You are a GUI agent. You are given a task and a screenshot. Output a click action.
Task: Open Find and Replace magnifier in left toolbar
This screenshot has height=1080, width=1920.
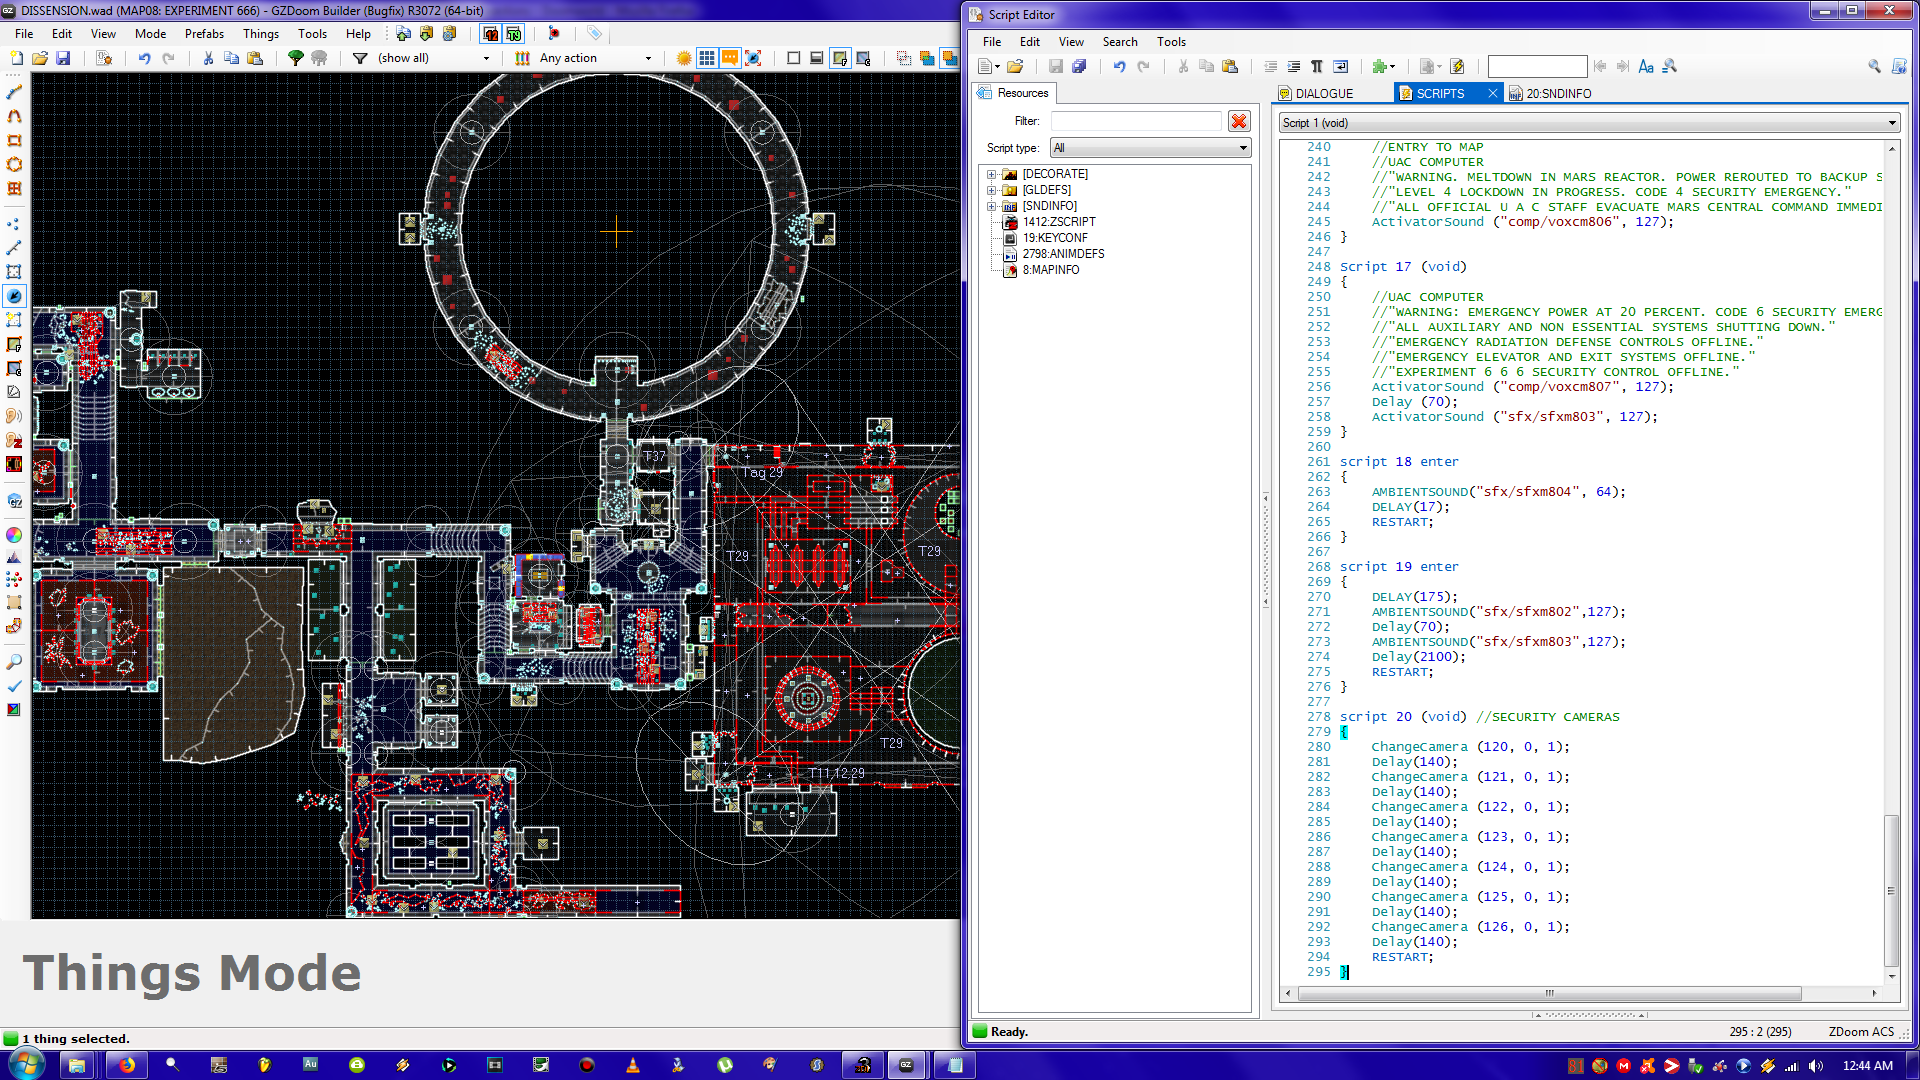pyautogui.click(x=14, y=662)
